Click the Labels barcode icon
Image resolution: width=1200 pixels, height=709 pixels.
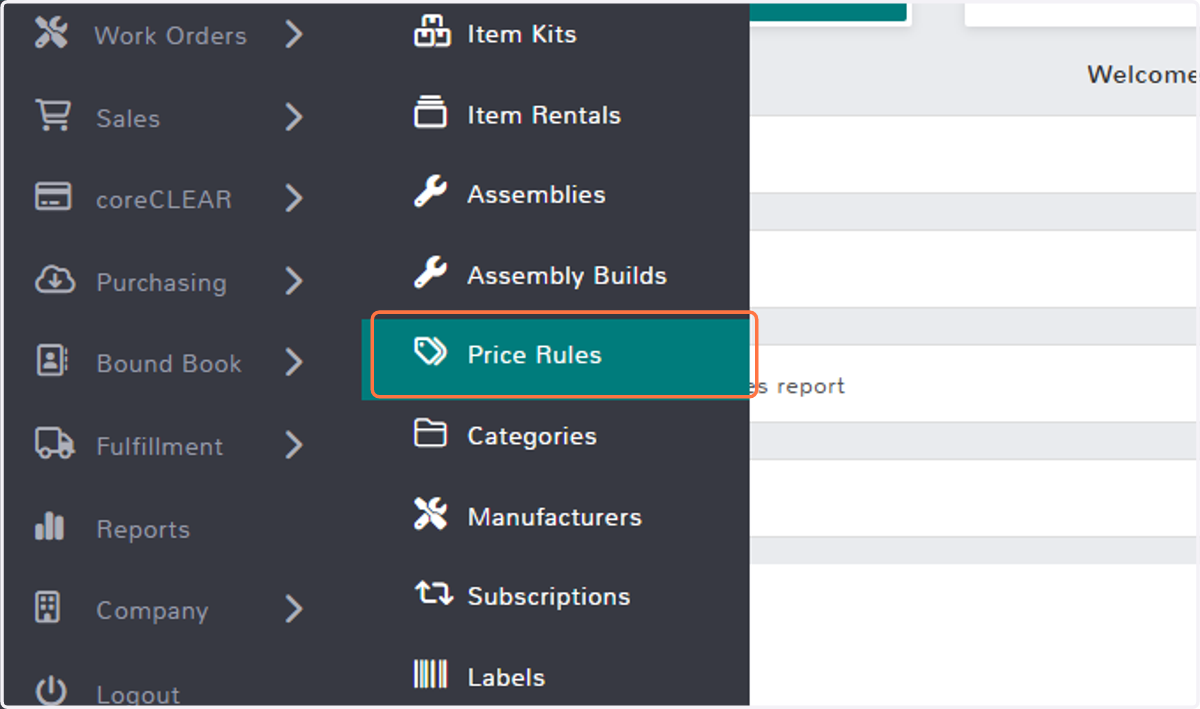pyautogui.click(x=431, y=675)
